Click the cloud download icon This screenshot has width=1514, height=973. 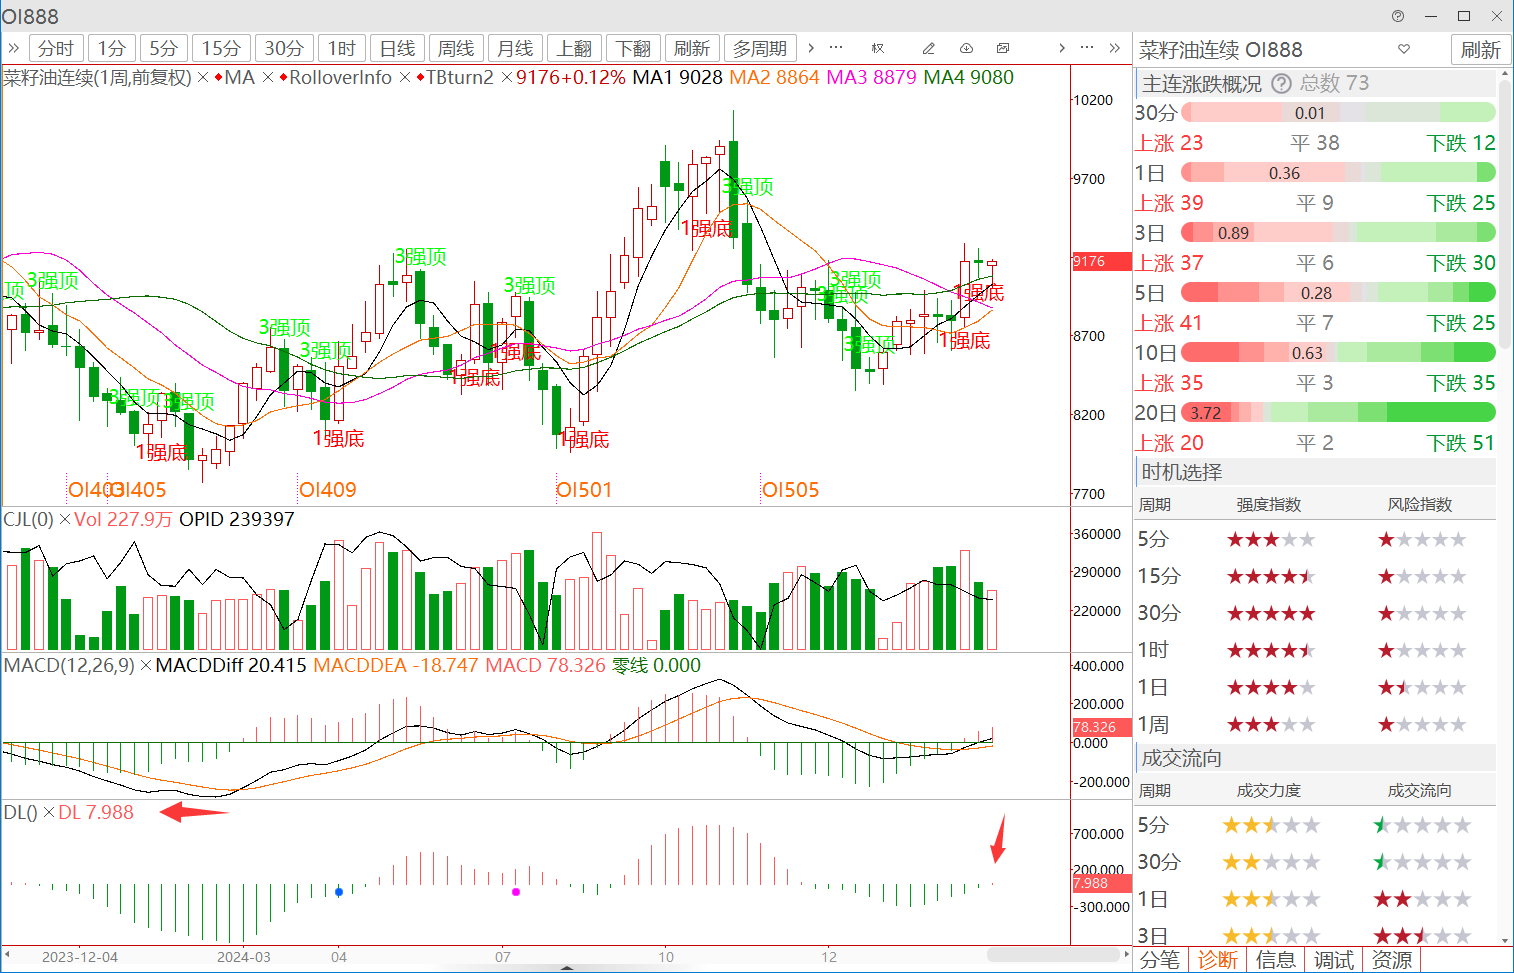coord(966,48)
